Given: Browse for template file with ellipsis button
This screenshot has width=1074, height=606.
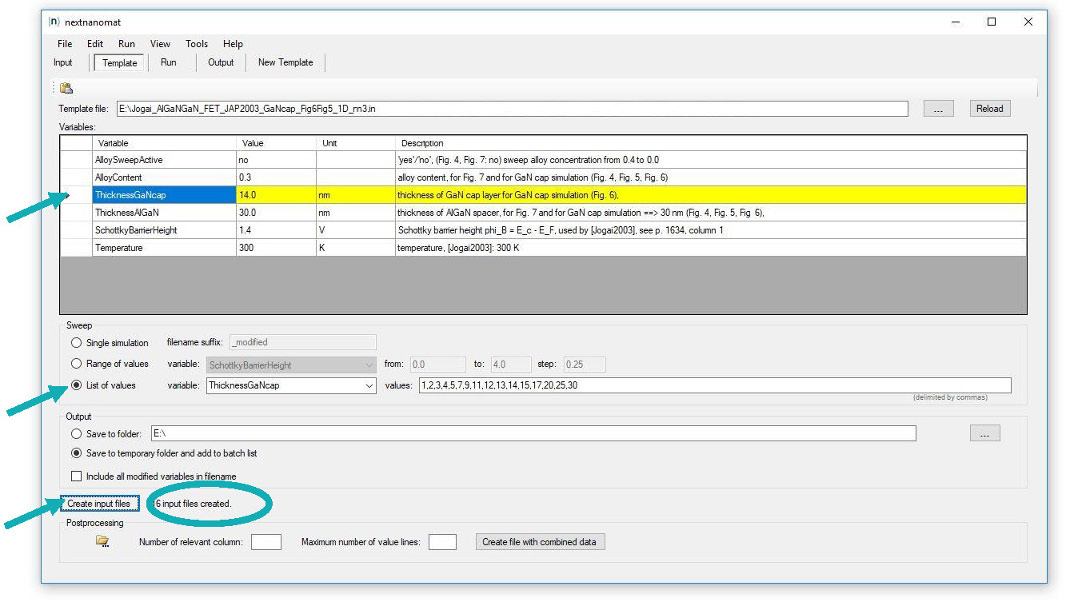Looking at the screenshot, I should tap(937, 109).
